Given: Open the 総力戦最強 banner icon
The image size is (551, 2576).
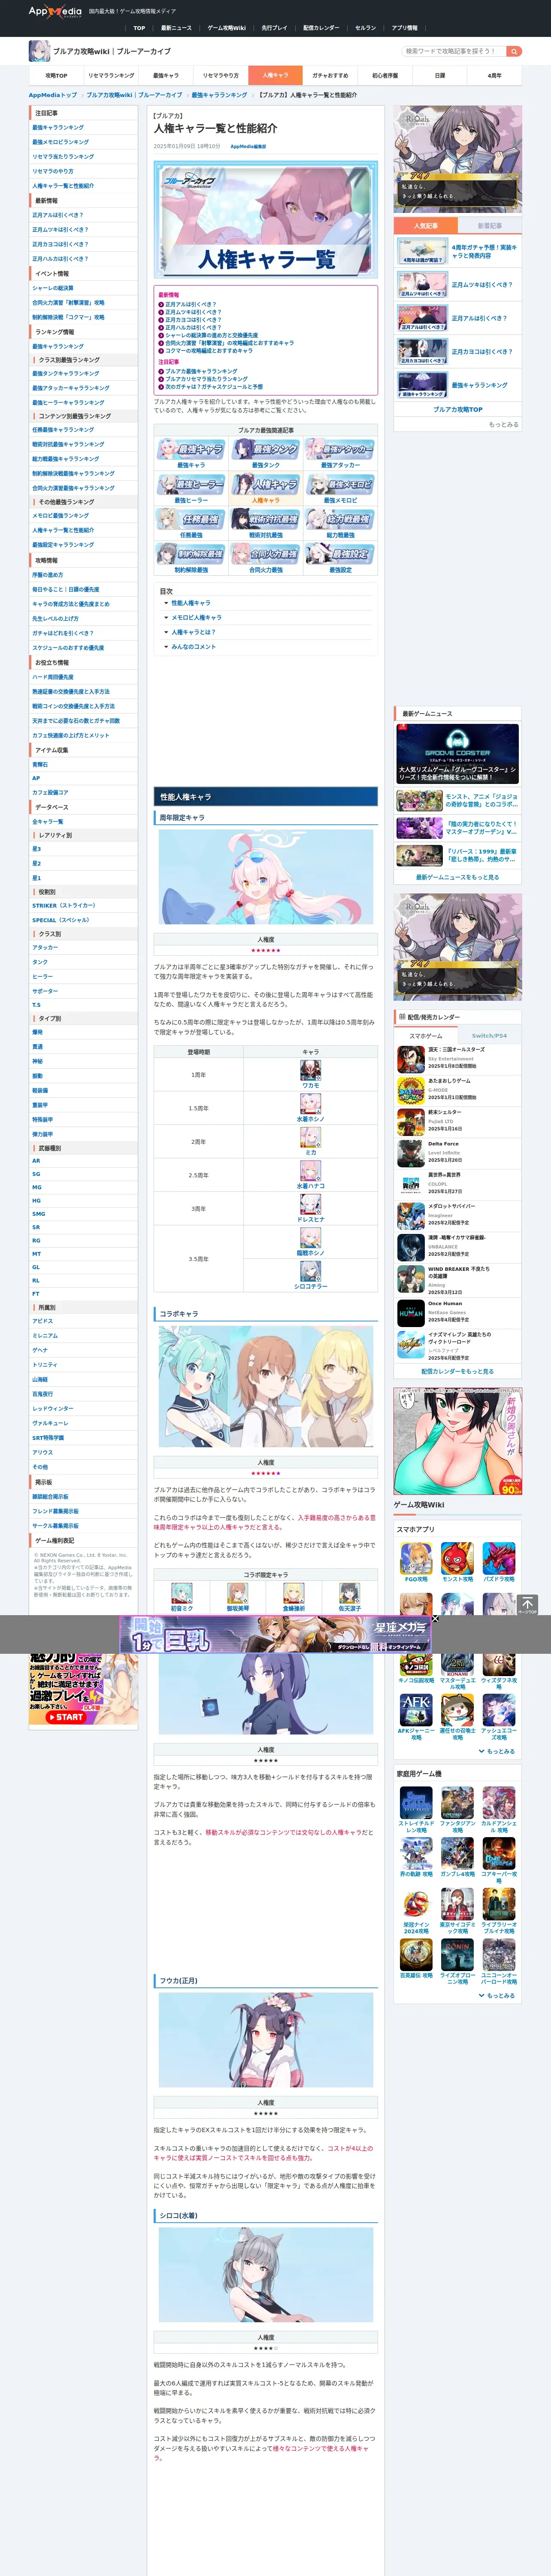Looking at the screenshot, I should pyautogui.click(x=340, y=519).
